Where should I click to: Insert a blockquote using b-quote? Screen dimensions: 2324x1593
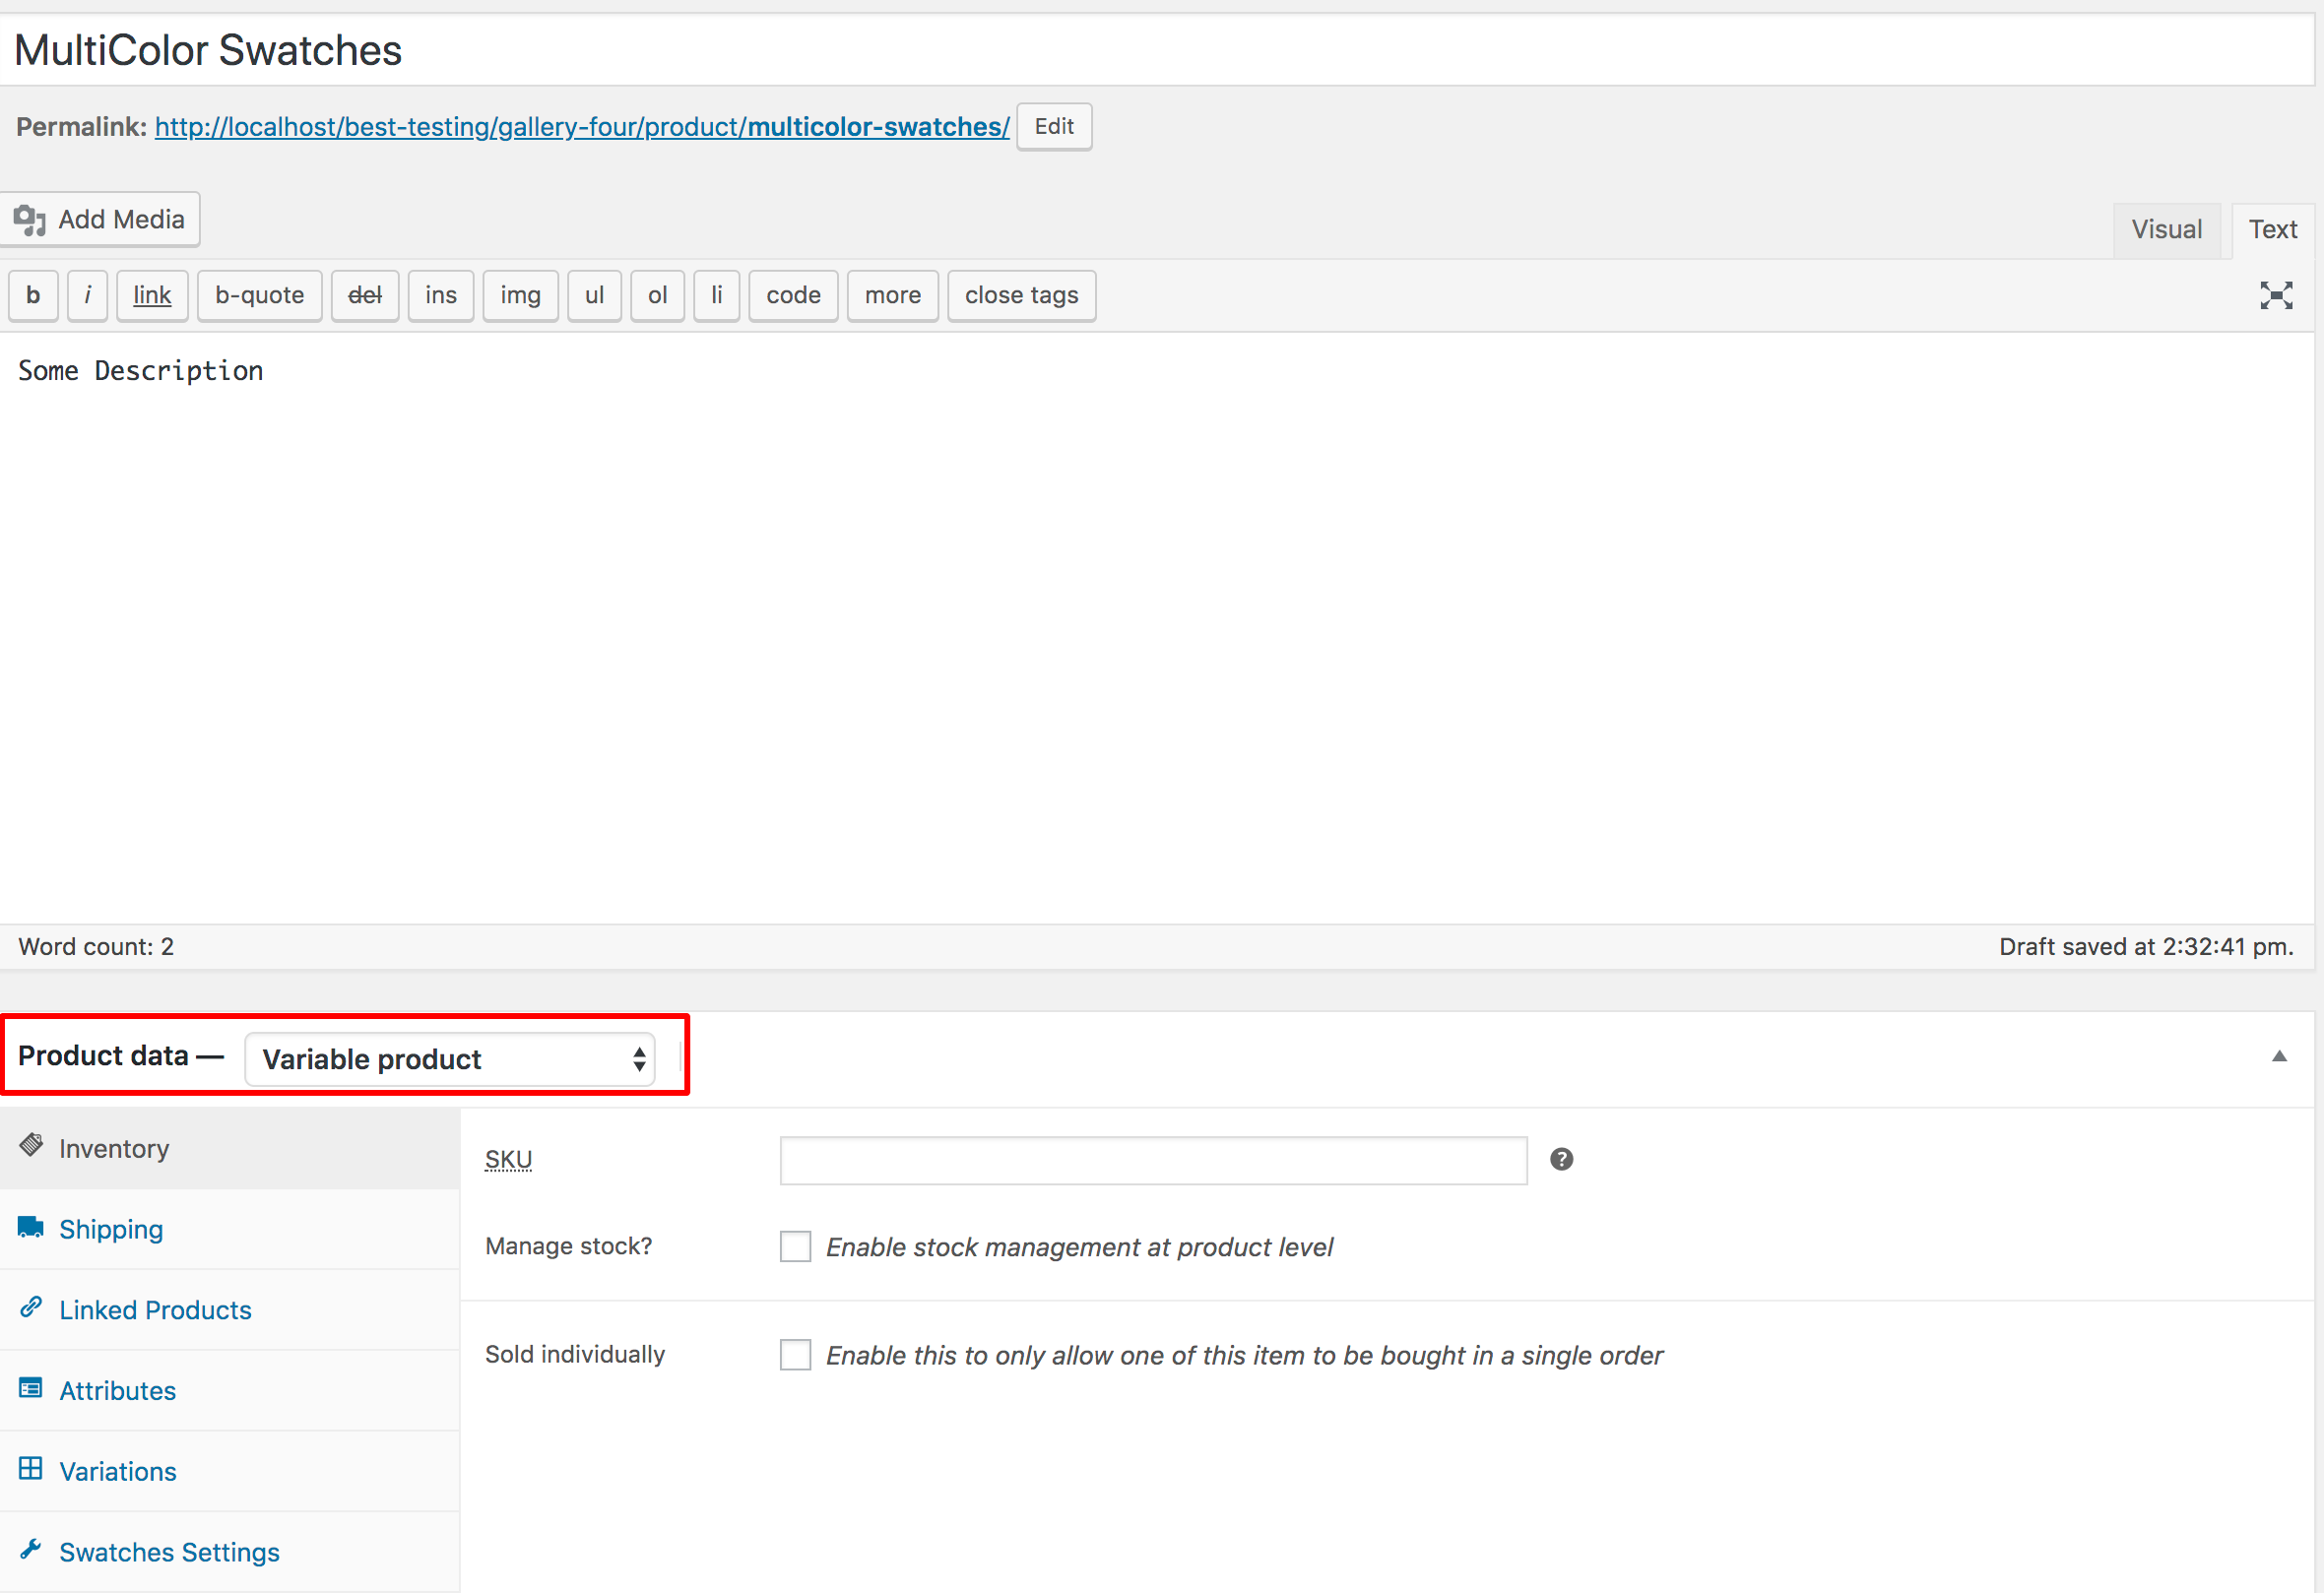click(259, 295)
